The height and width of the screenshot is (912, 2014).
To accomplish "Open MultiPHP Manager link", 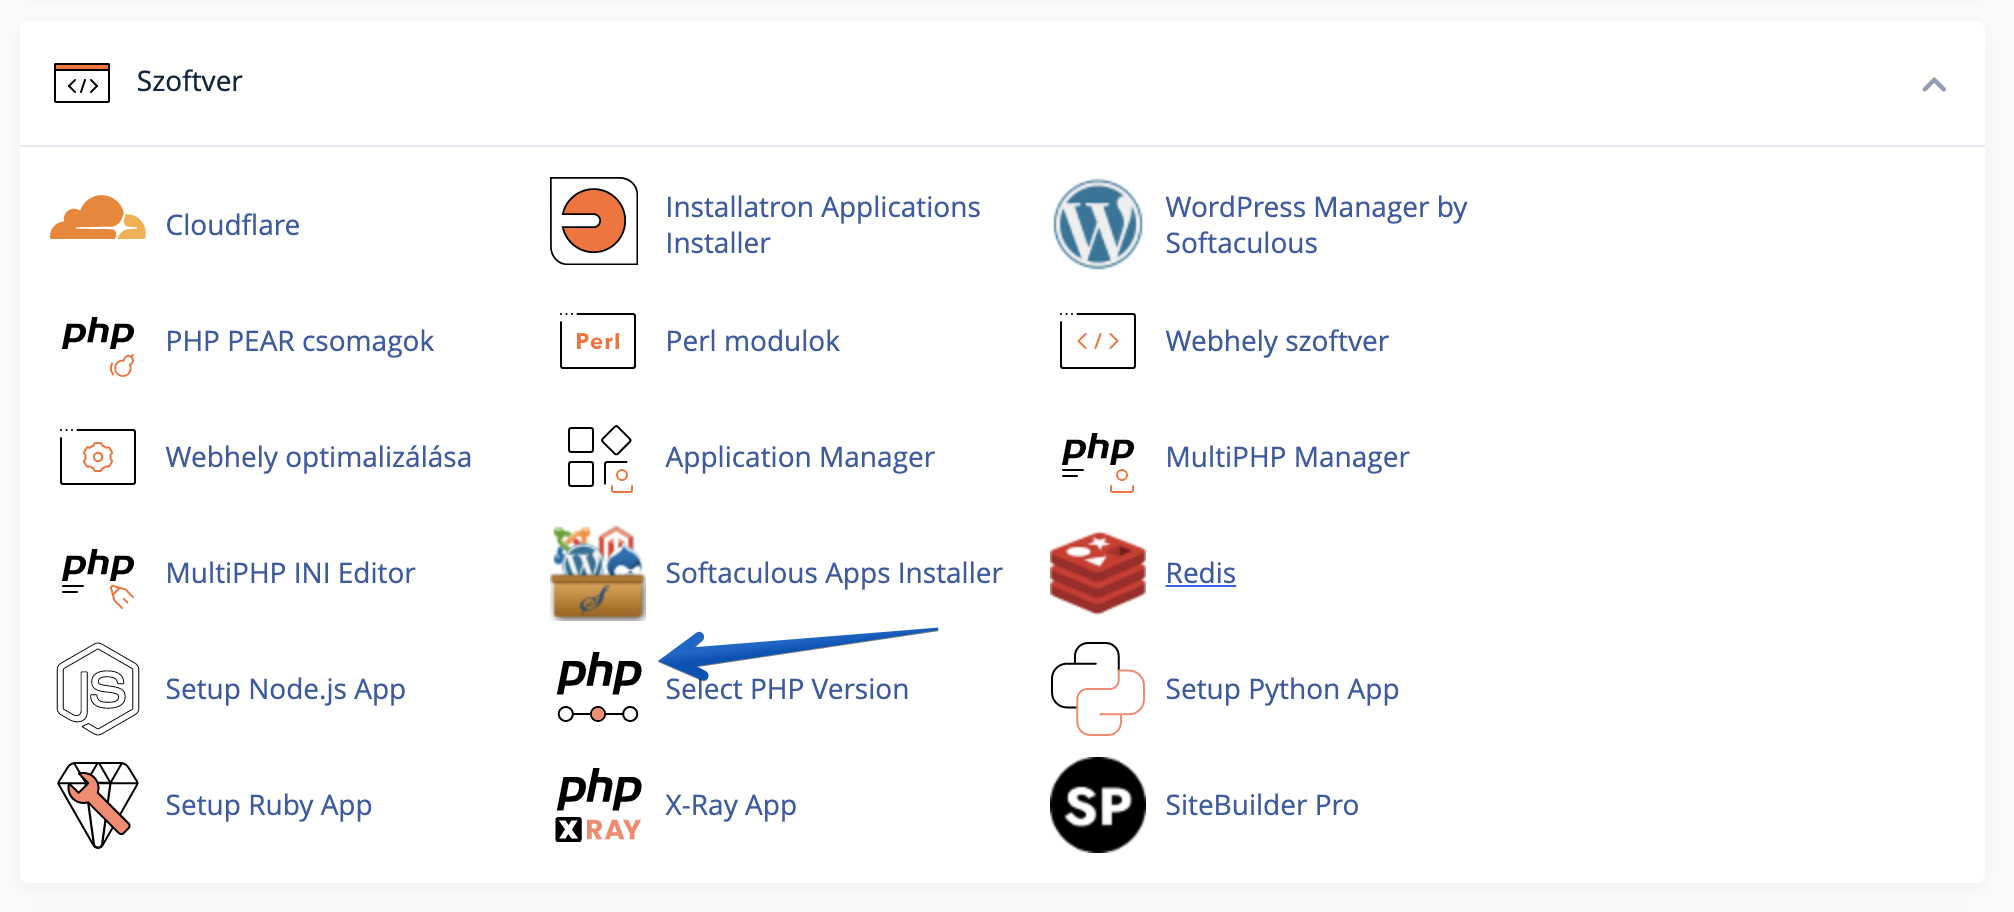I will pyautogui.click(x=1288, y=457).
